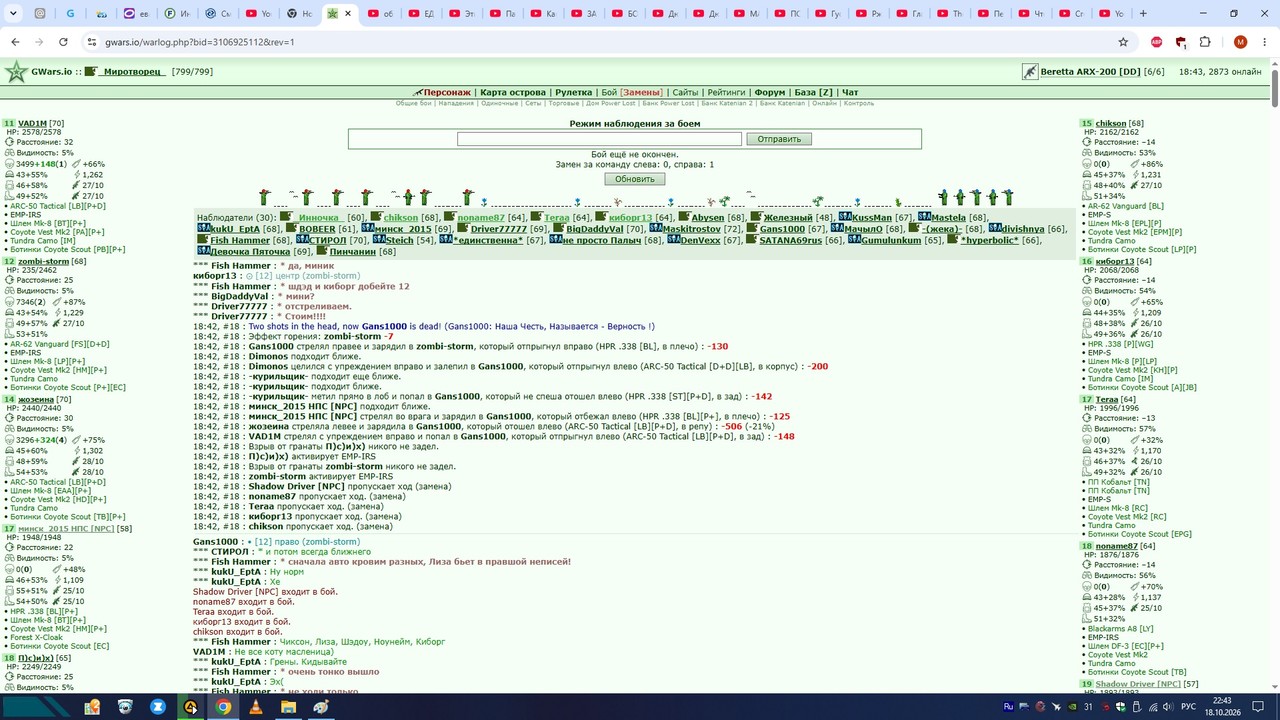Open the Замены link in the menu
Viewport: 1280px width, 720px height.
click(642, 92)
